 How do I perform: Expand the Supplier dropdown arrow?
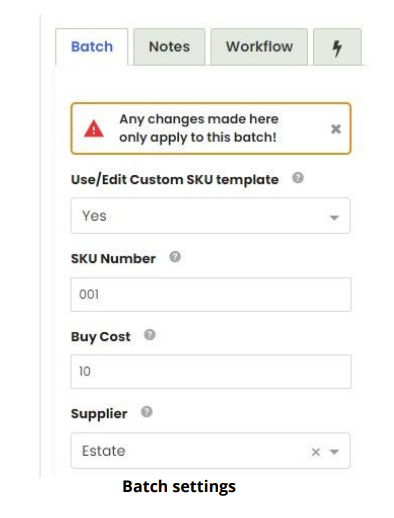[334, 452]
